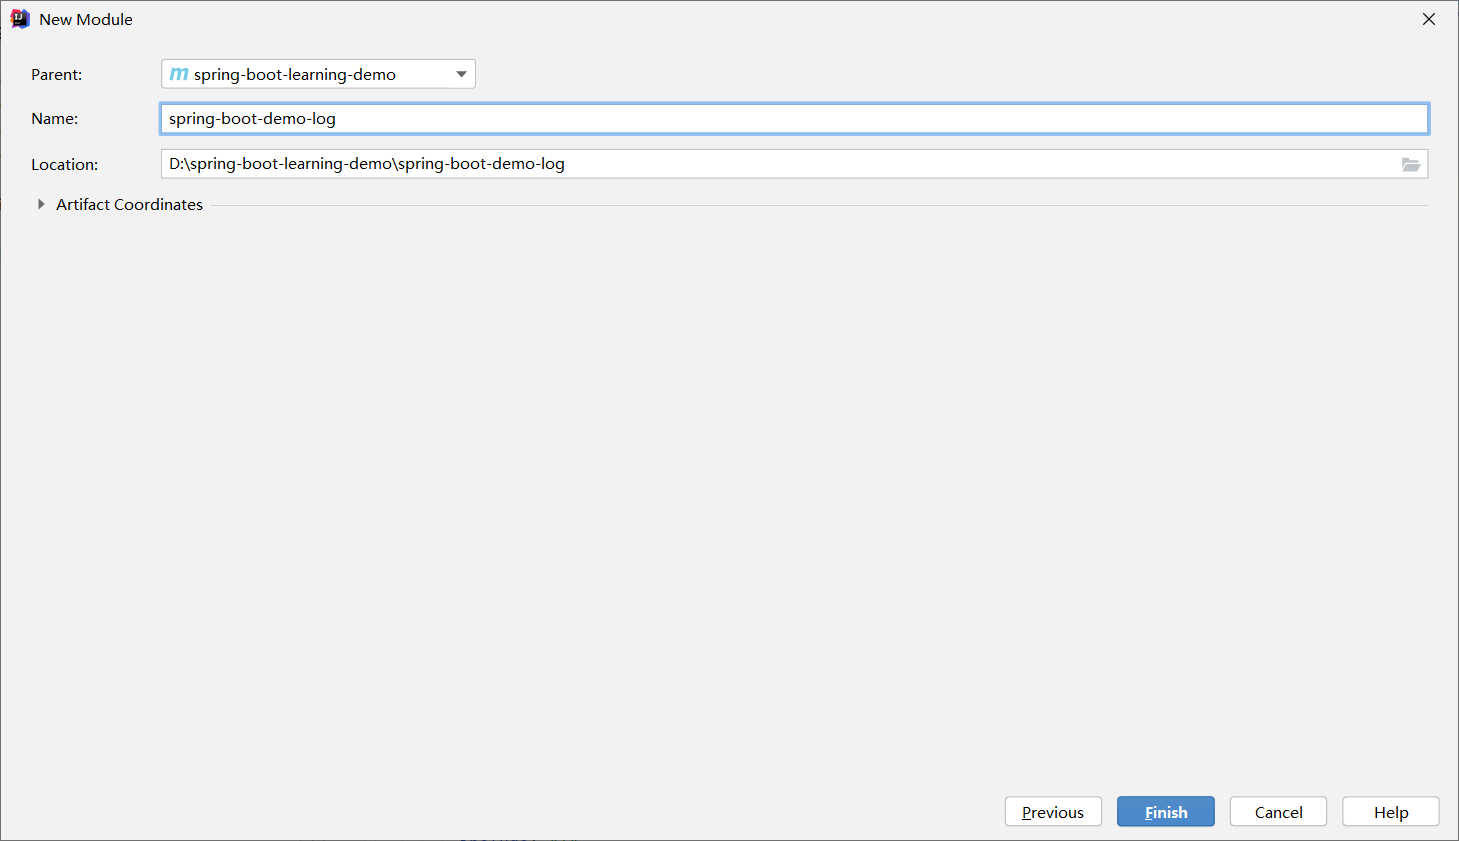Close the New Module window
Screen dimensions: 1459x841
[x=1429, y=19]
